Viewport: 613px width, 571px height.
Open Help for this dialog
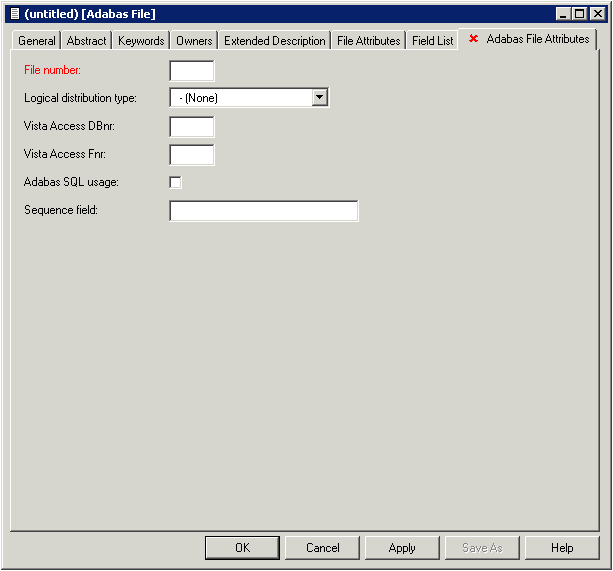[562, 548]
